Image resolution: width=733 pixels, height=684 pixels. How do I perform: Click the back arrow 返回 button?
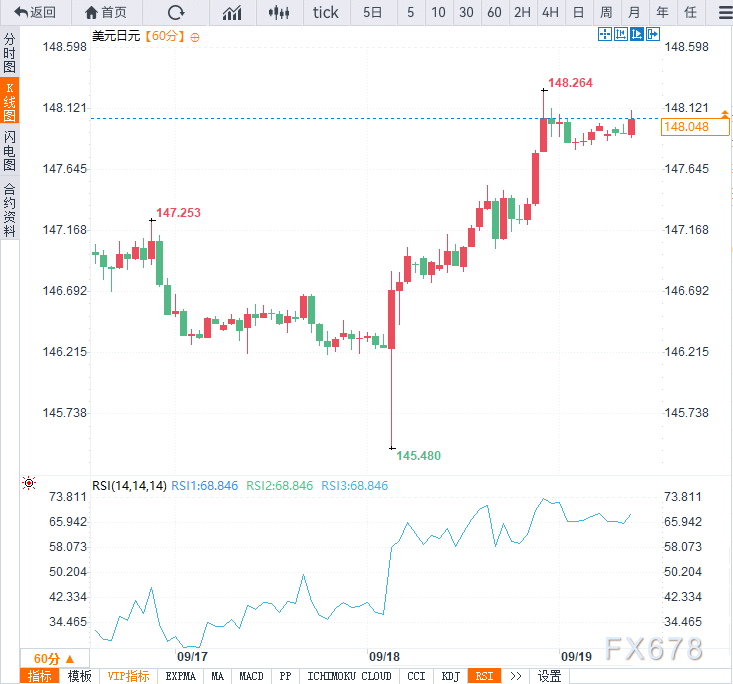tap(36, 12)
